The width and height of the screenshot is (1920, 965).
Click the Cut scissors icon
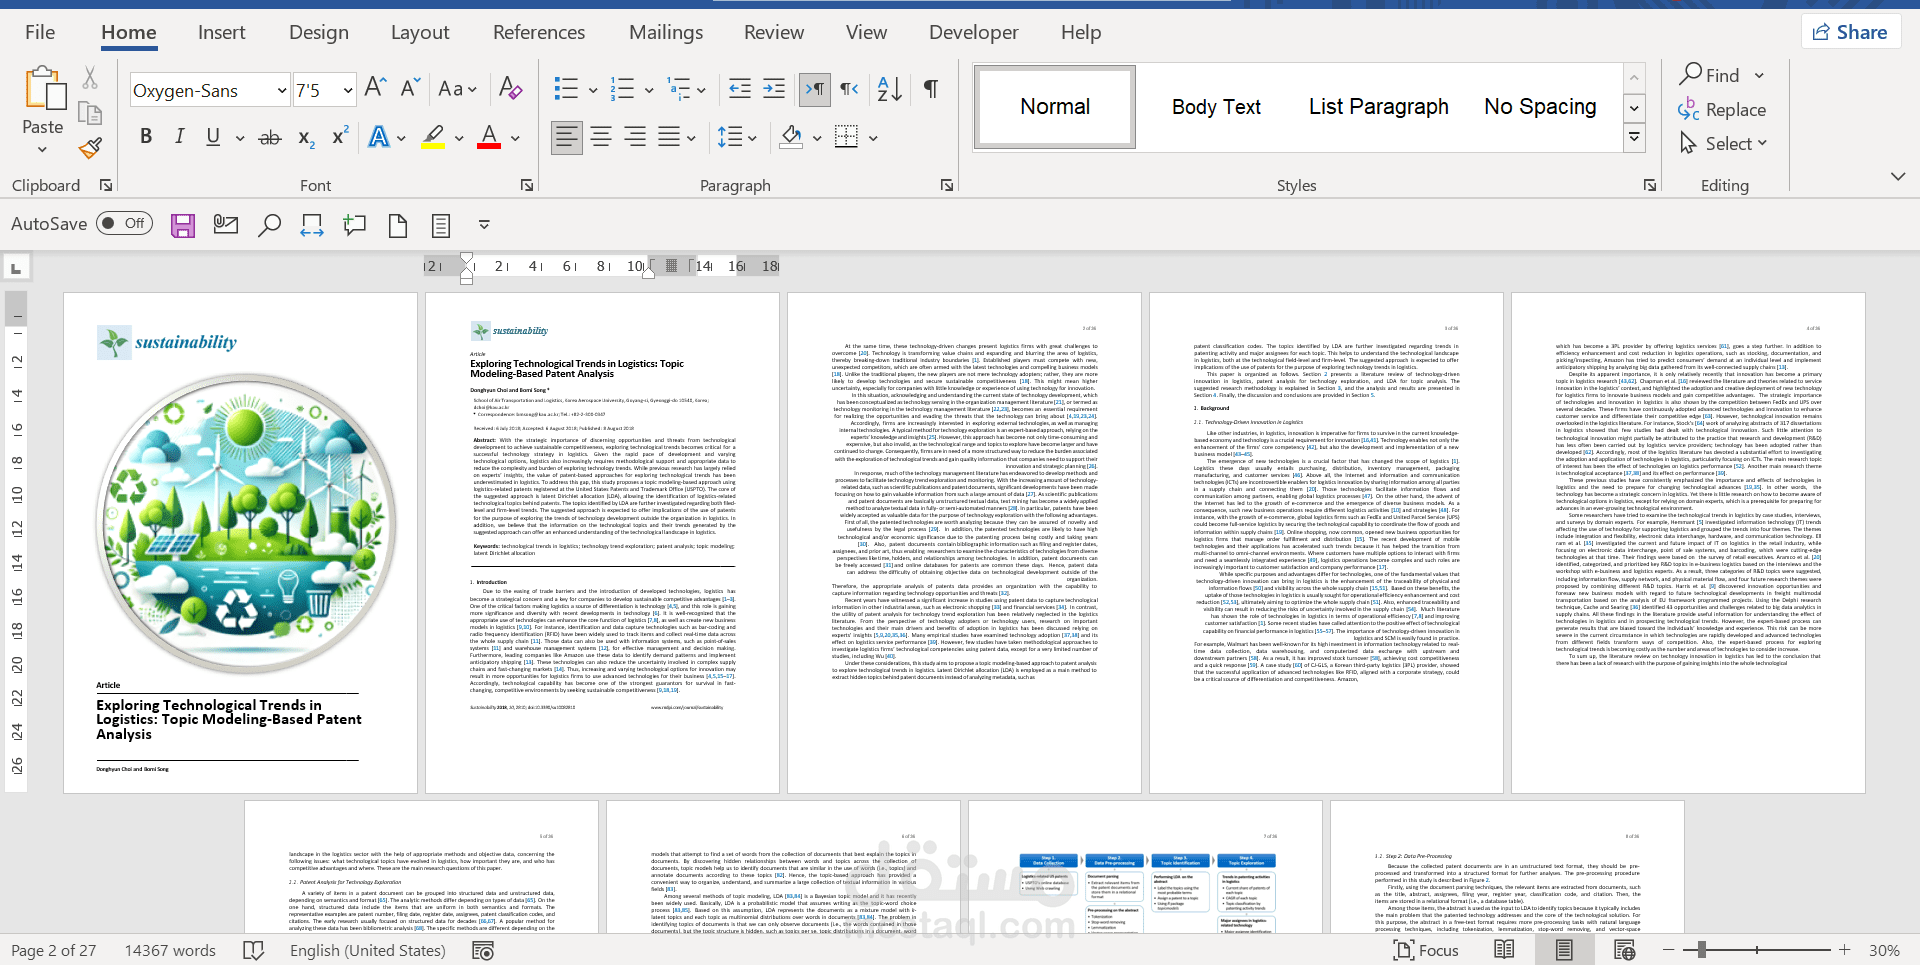(90, 78)
